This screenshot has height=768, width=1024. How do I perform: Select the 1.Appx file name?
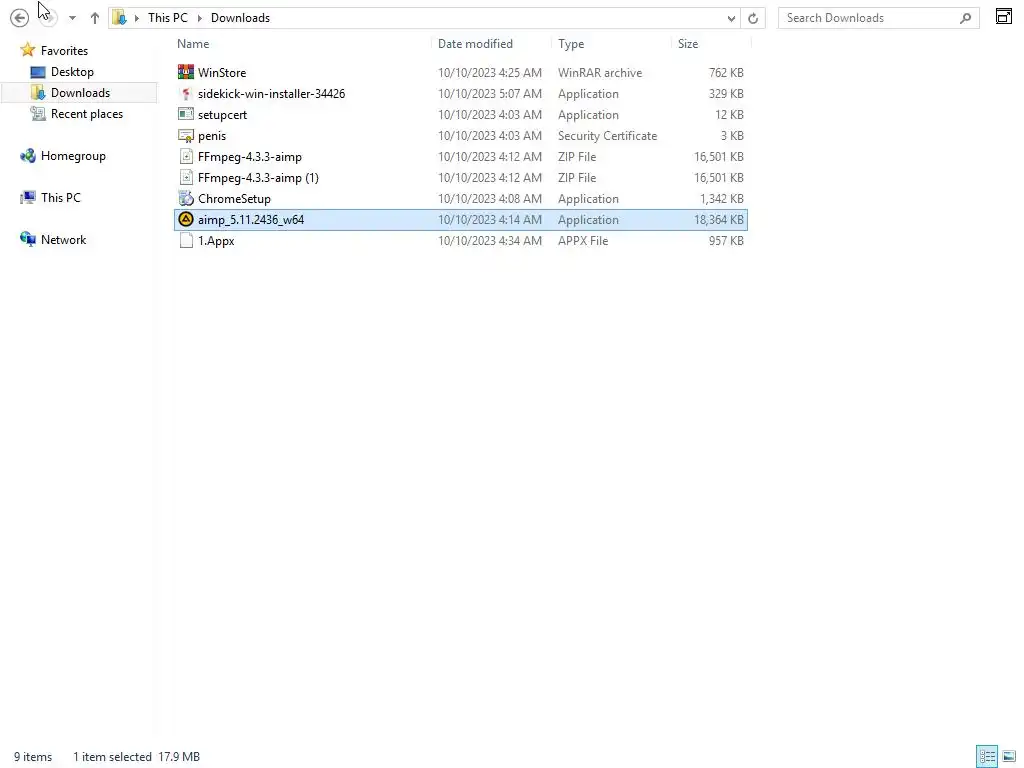(216, 240)
